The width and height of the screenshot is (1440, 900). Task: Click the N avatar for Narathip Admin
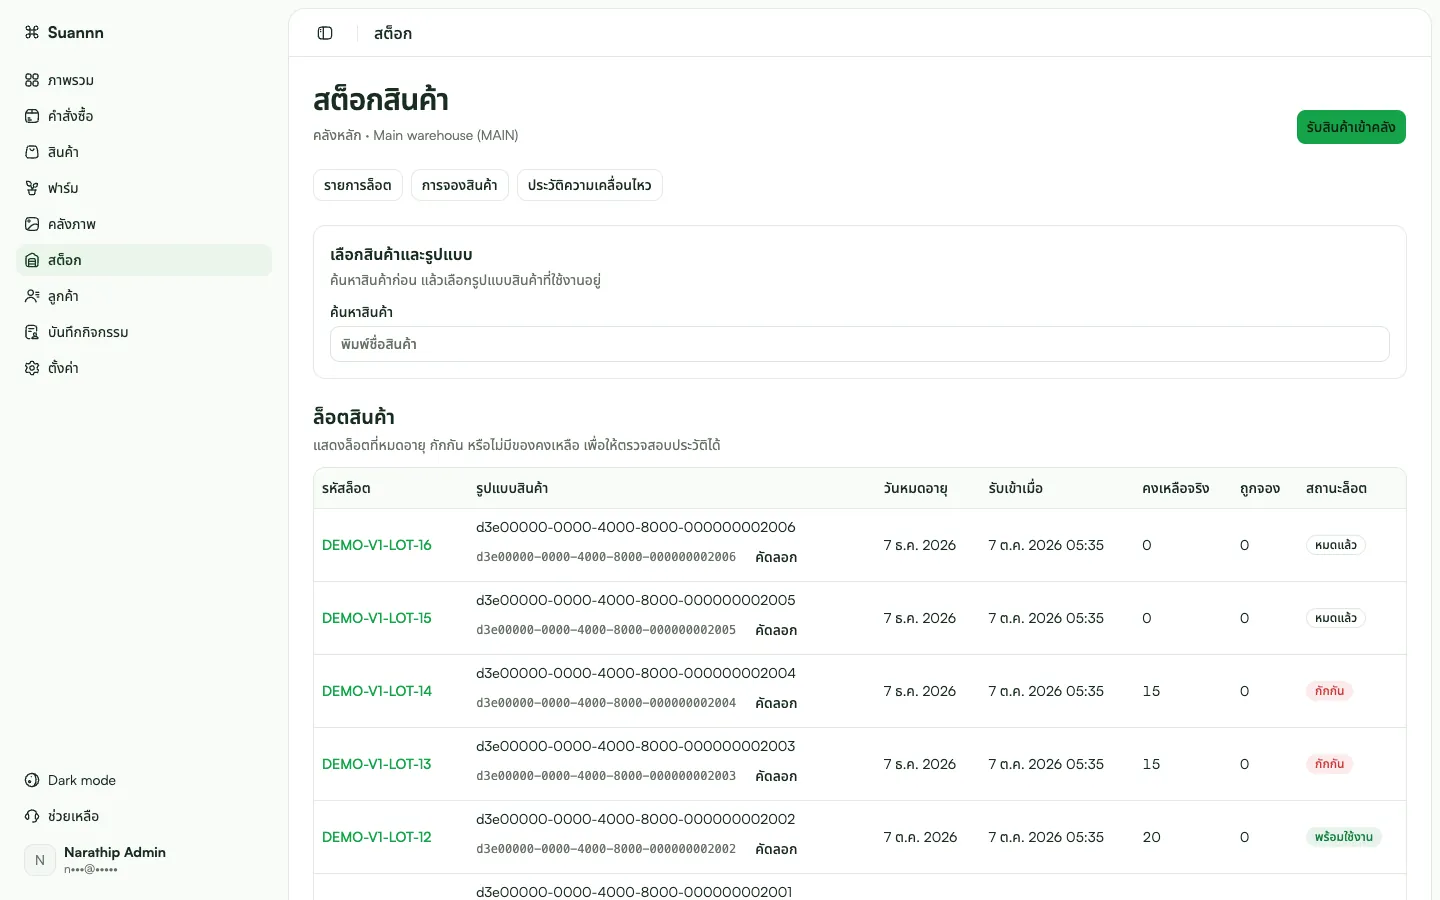pyautogui.click(x=40, y=860)
